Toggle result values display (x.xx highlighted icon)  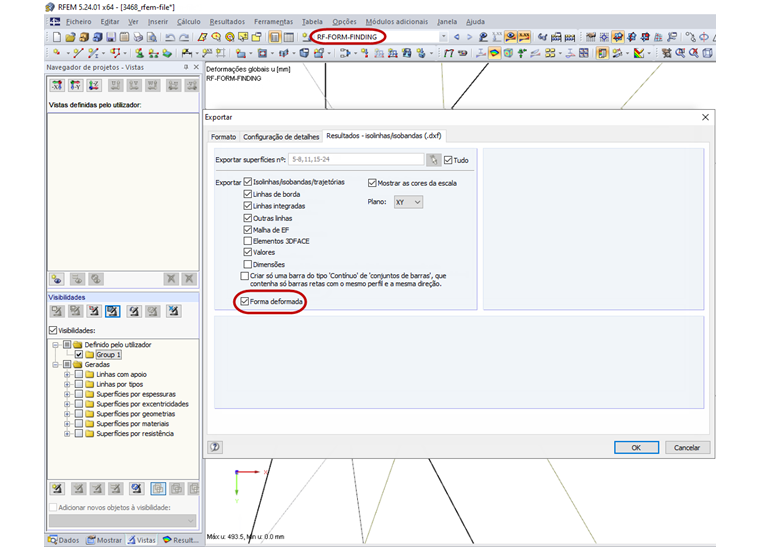[x=523, y=37]
